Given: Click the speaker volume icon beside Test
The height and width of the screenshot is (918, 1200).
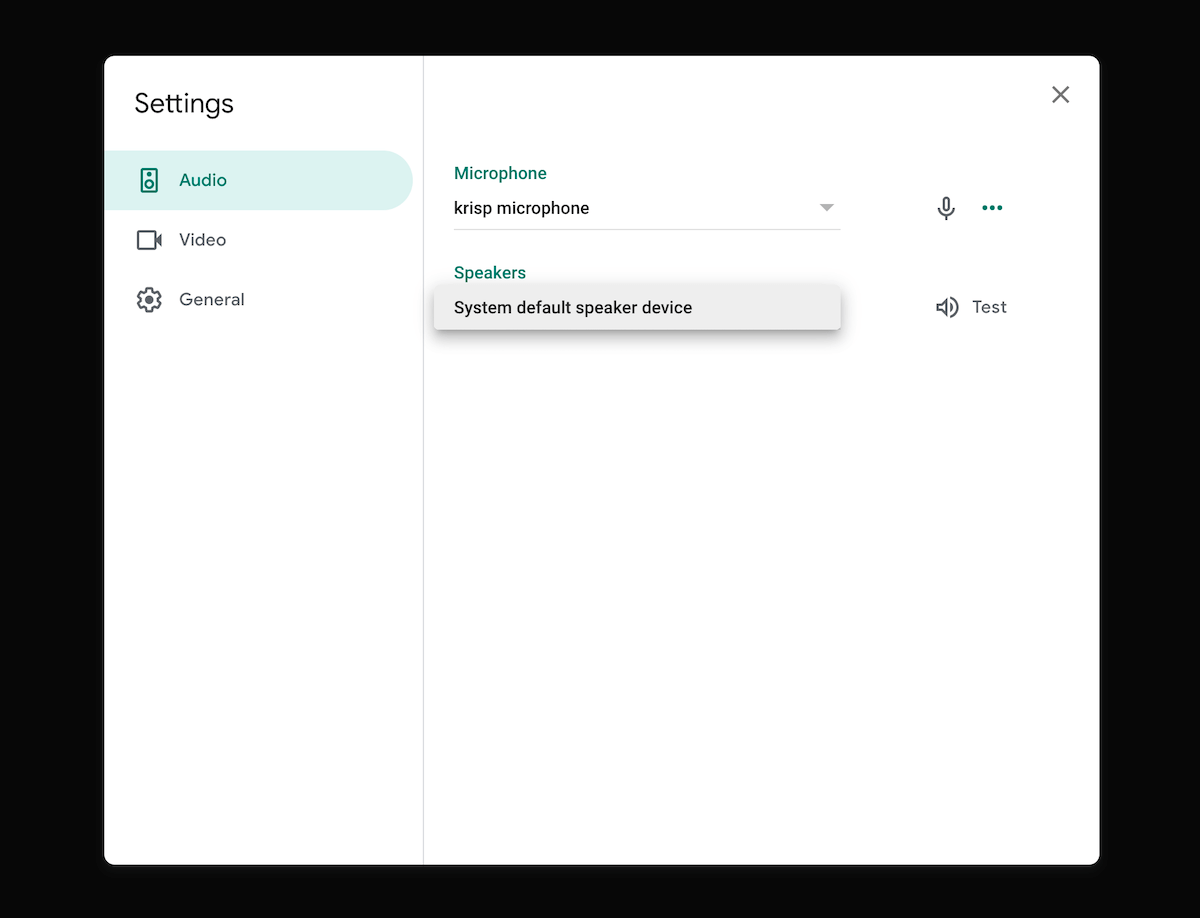Looking at the screenshot, I should (946, 307).
